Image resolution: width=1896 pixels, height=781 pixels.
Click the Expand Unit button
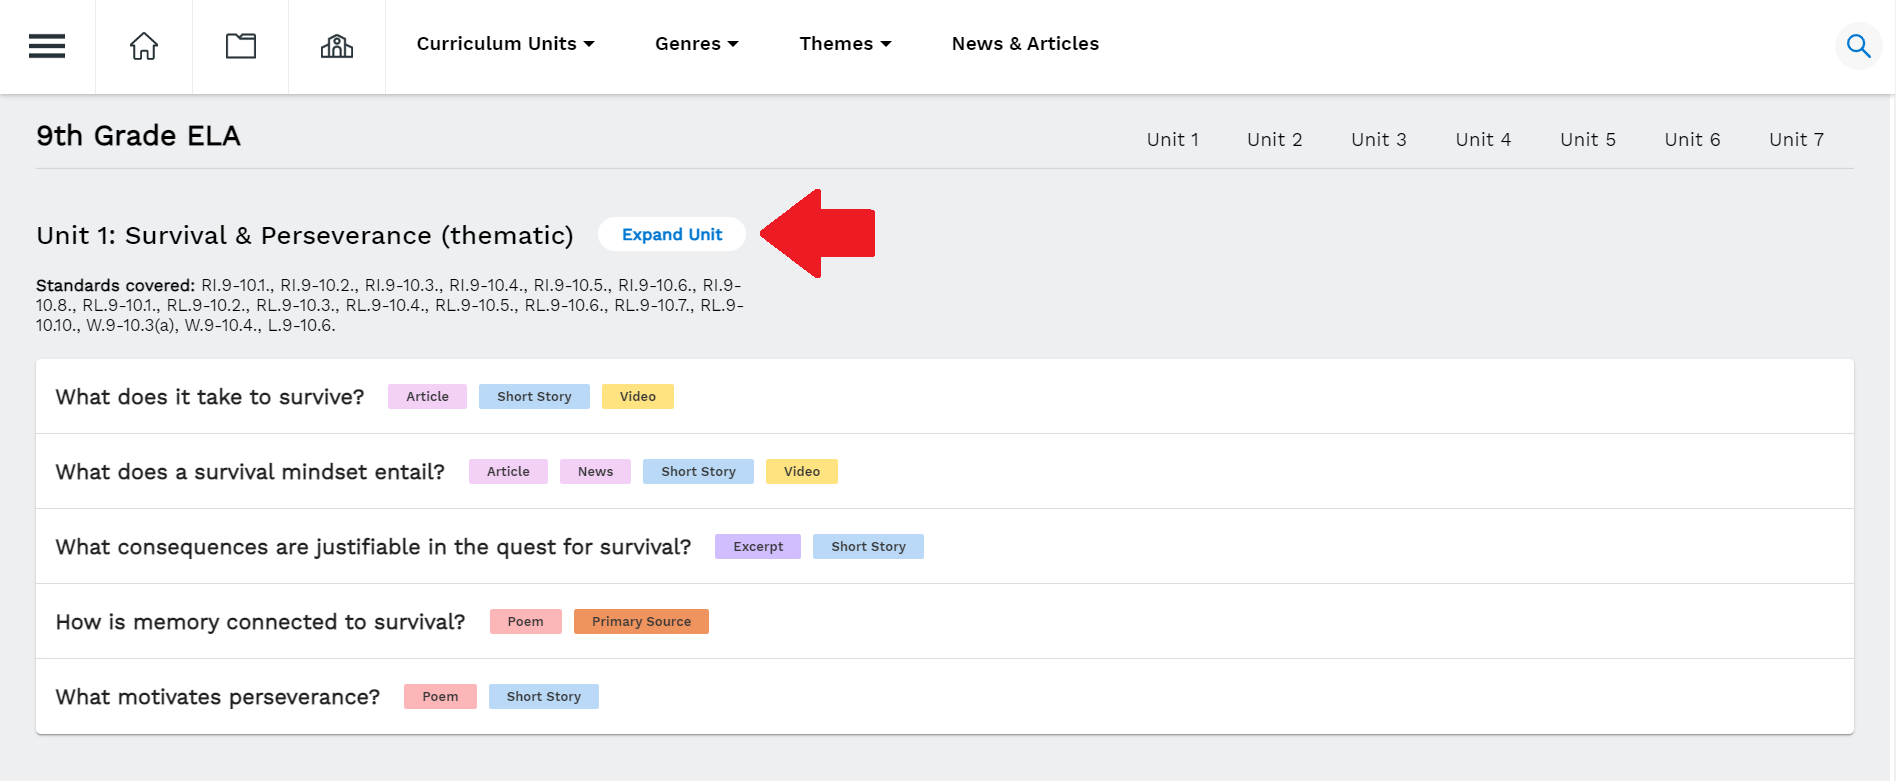pos(672,234)
